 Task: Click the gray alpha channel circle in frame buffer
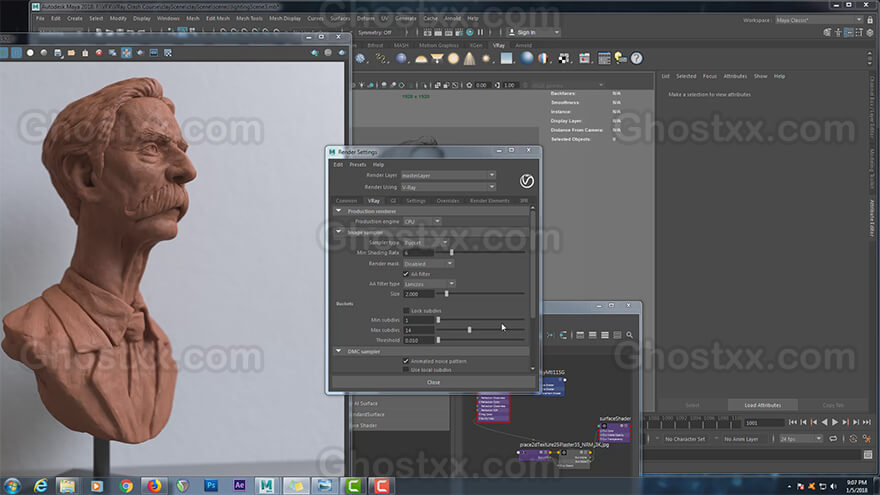[44, 53]
